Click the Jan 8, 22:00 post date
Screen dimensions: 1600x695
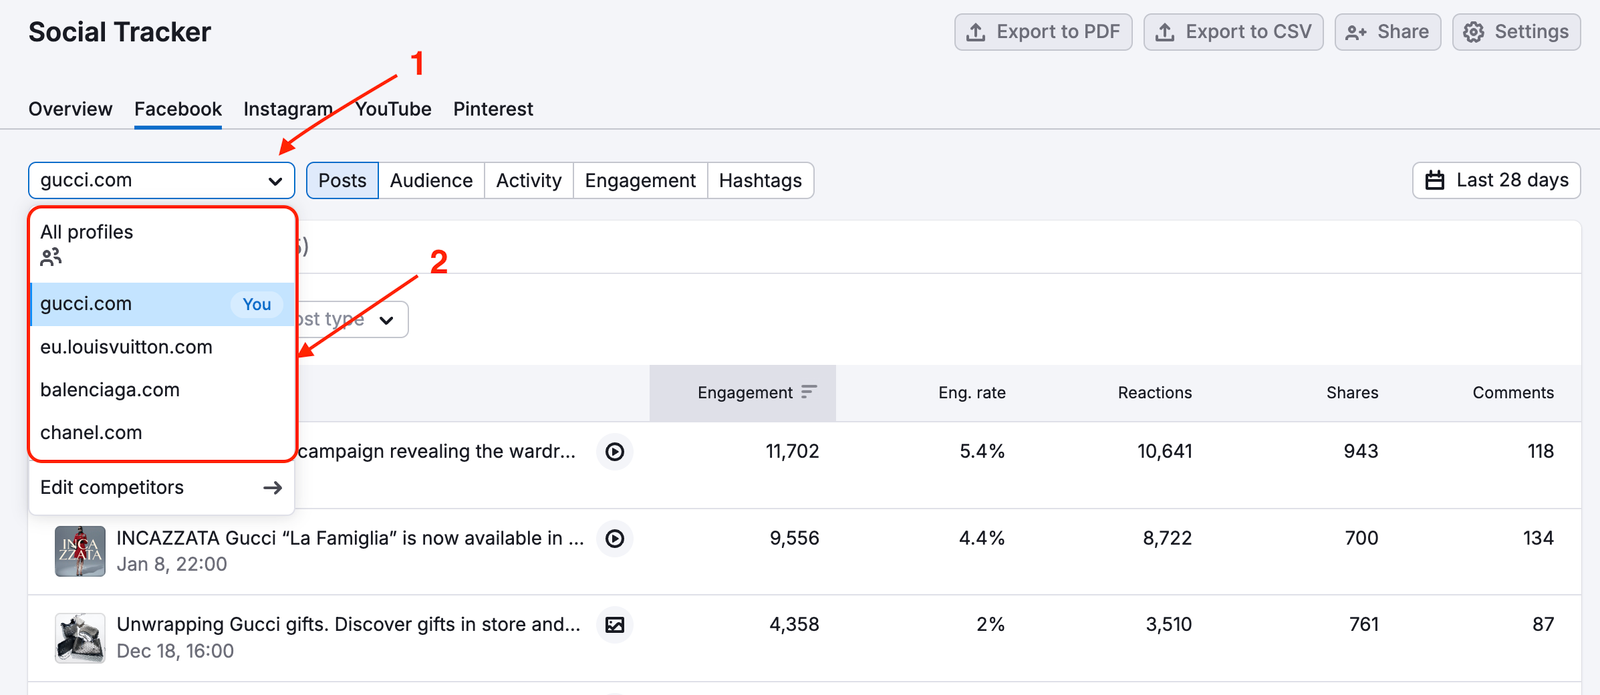click(172, 564)
